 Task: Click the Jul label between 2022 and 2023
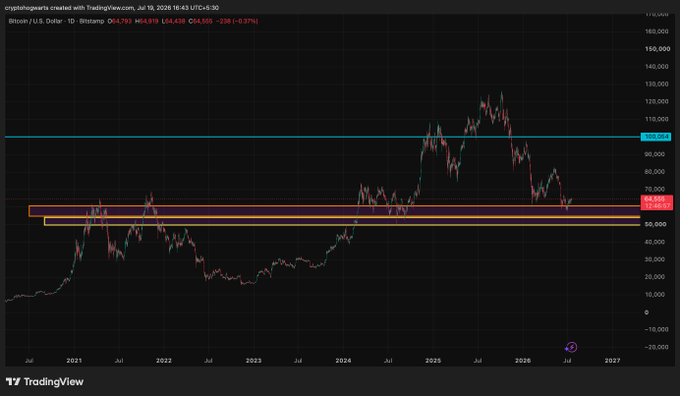coord(208,360)
